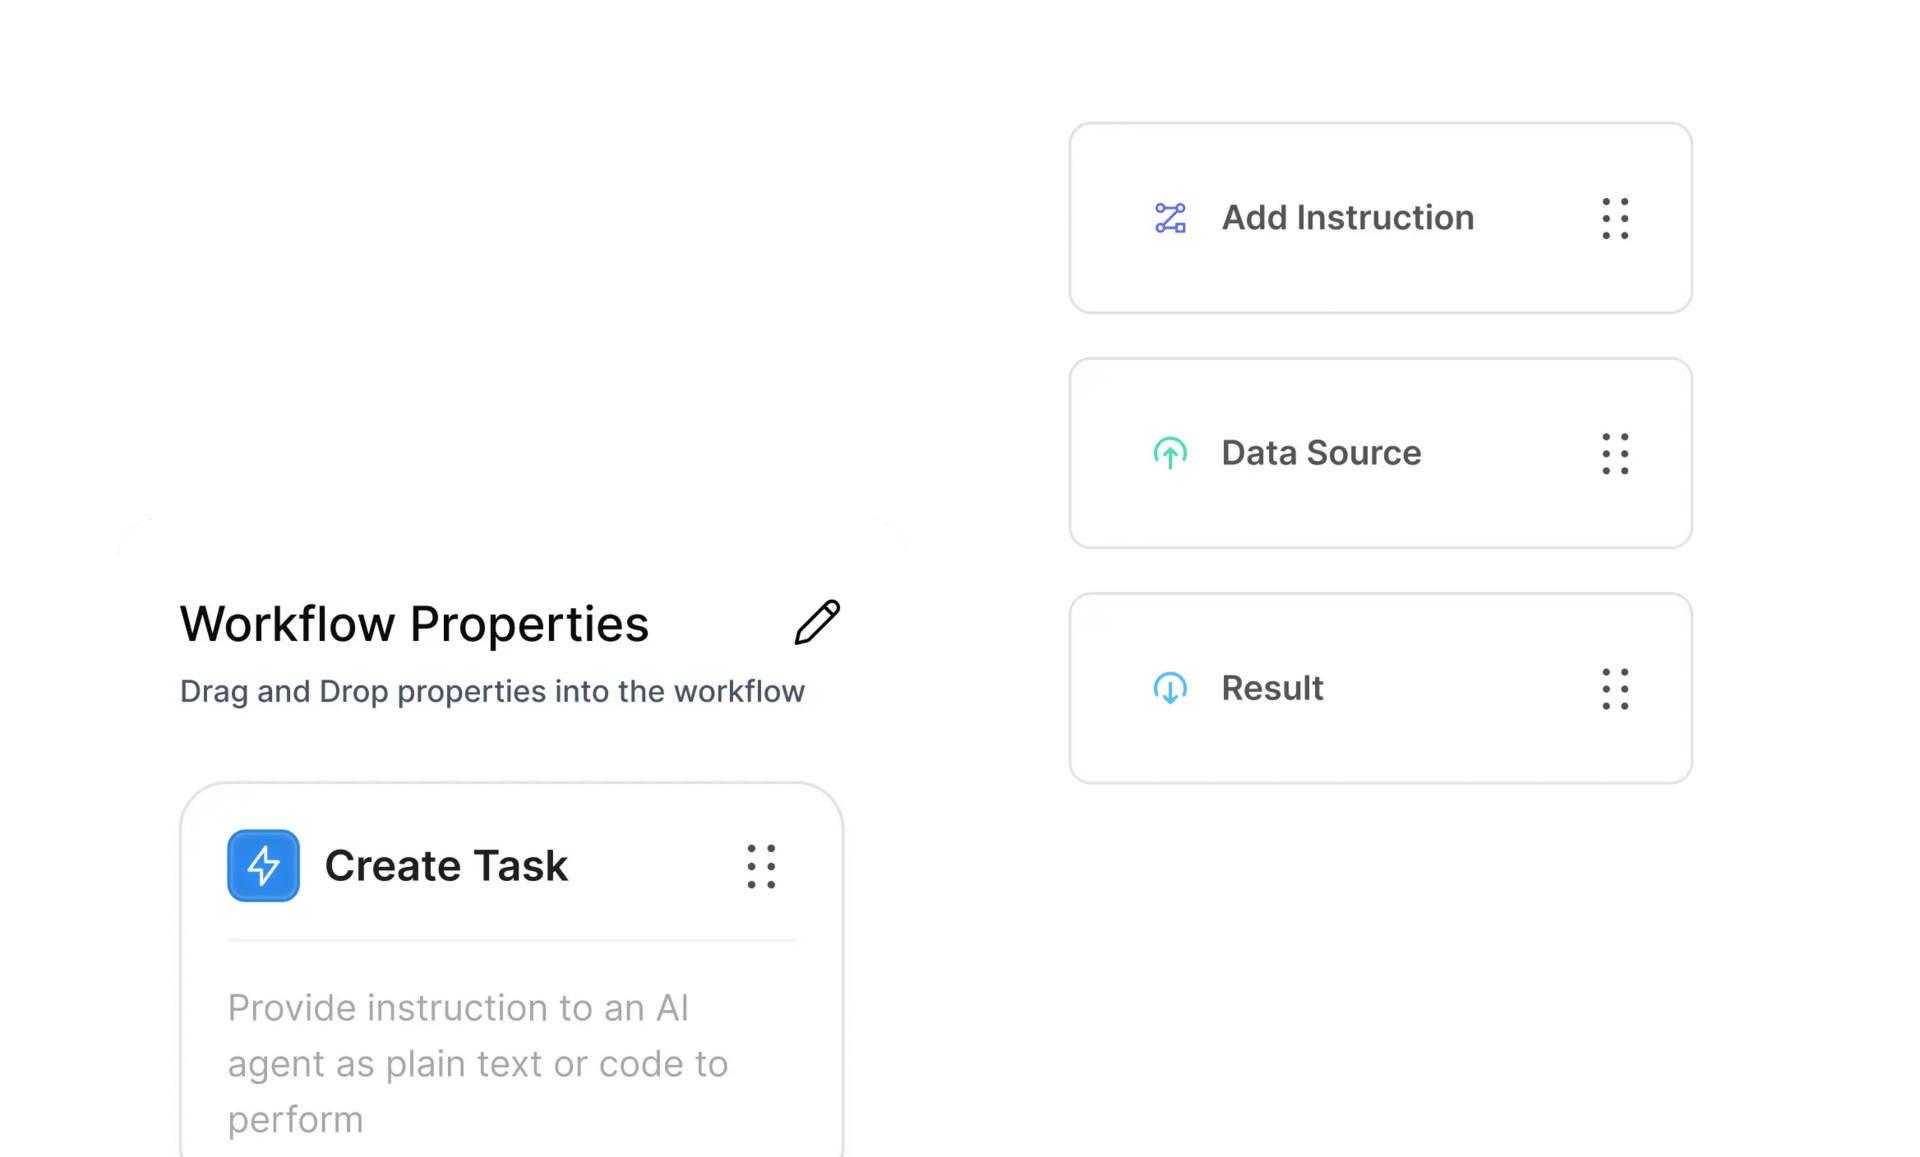Select the Add Instruction card background
1920x1157 pixels.
click(x=1380, y=218)
